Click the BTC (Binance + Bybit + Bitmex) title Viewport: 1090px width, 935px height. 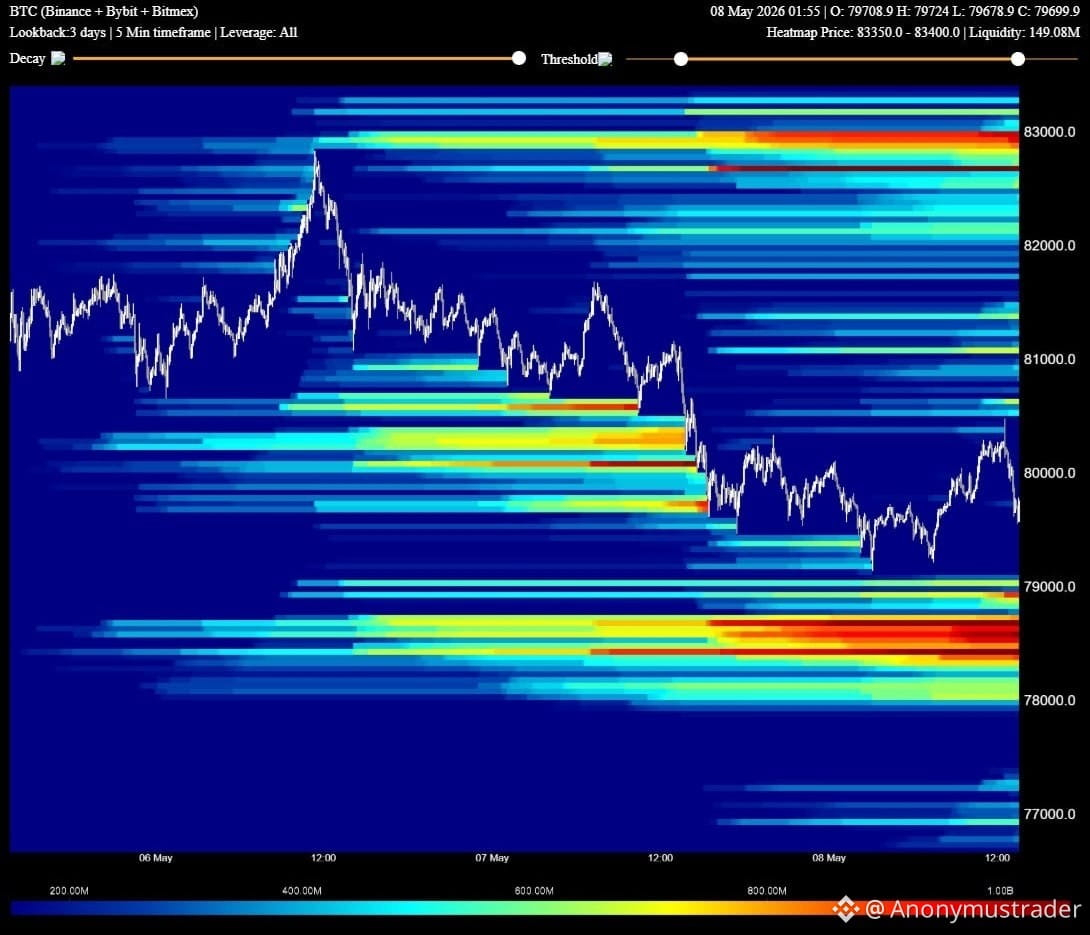[x=104, y=11]
